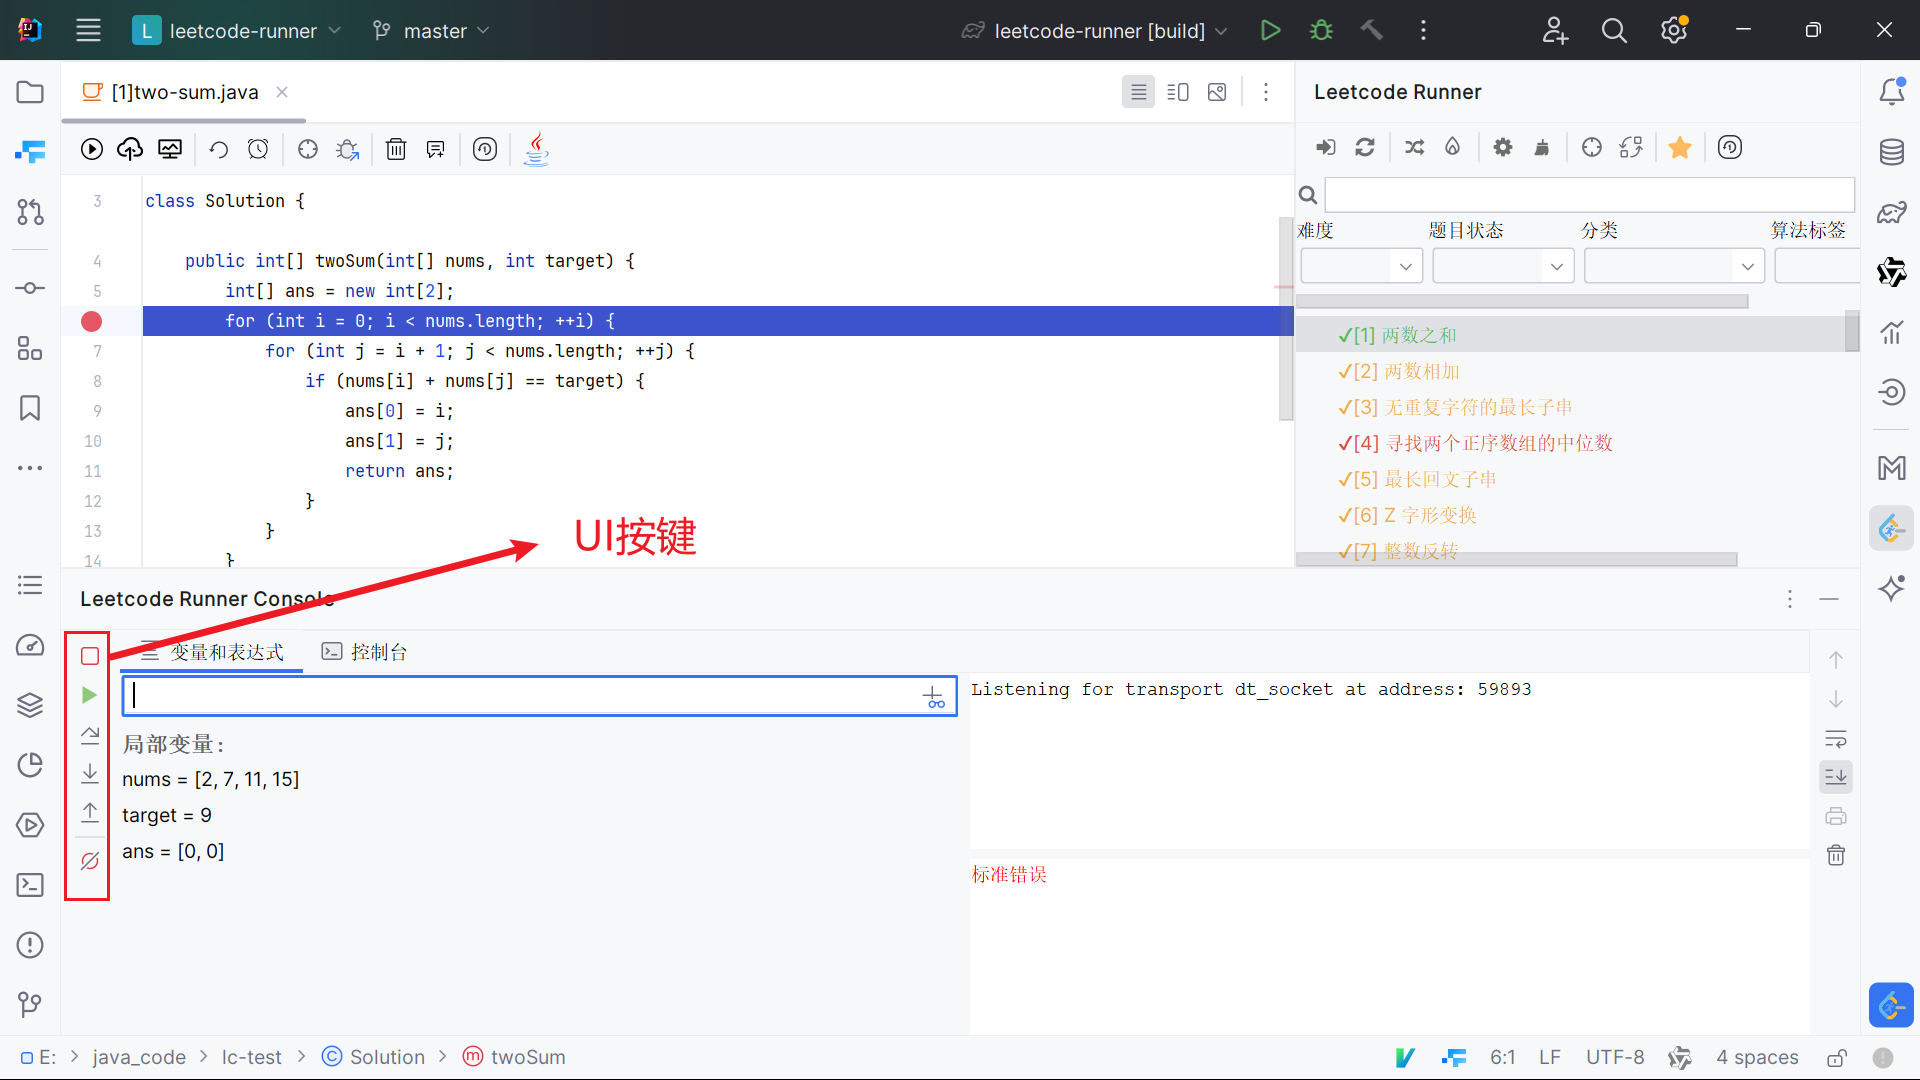Image resolution: width=1920 pixels, height=1080 pixels.
Task: Open the 难度 difficulty dropdown
Action: click(1361, 266)
